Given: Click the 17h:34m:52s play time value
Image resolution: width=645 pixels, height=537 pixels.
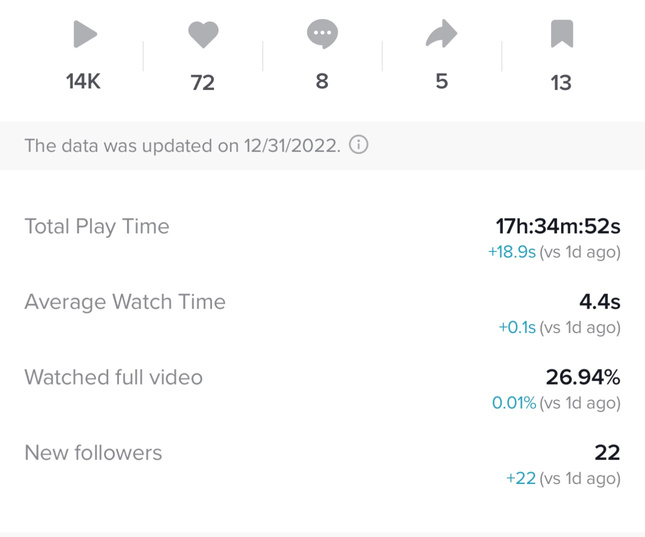Looking at the screenshot, I should click(x=558, y=227).
